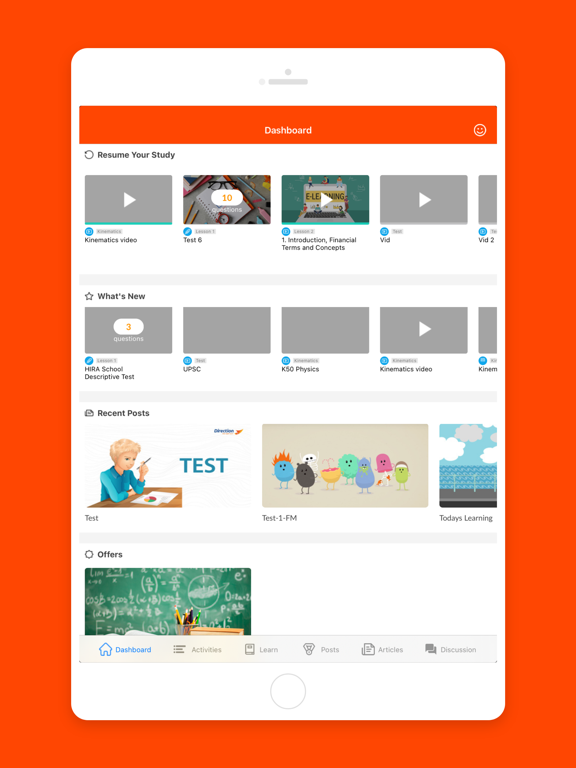Select the Dashboard tab label
The height and width of the screenshot is (768, 576).
tap(133, 649)
